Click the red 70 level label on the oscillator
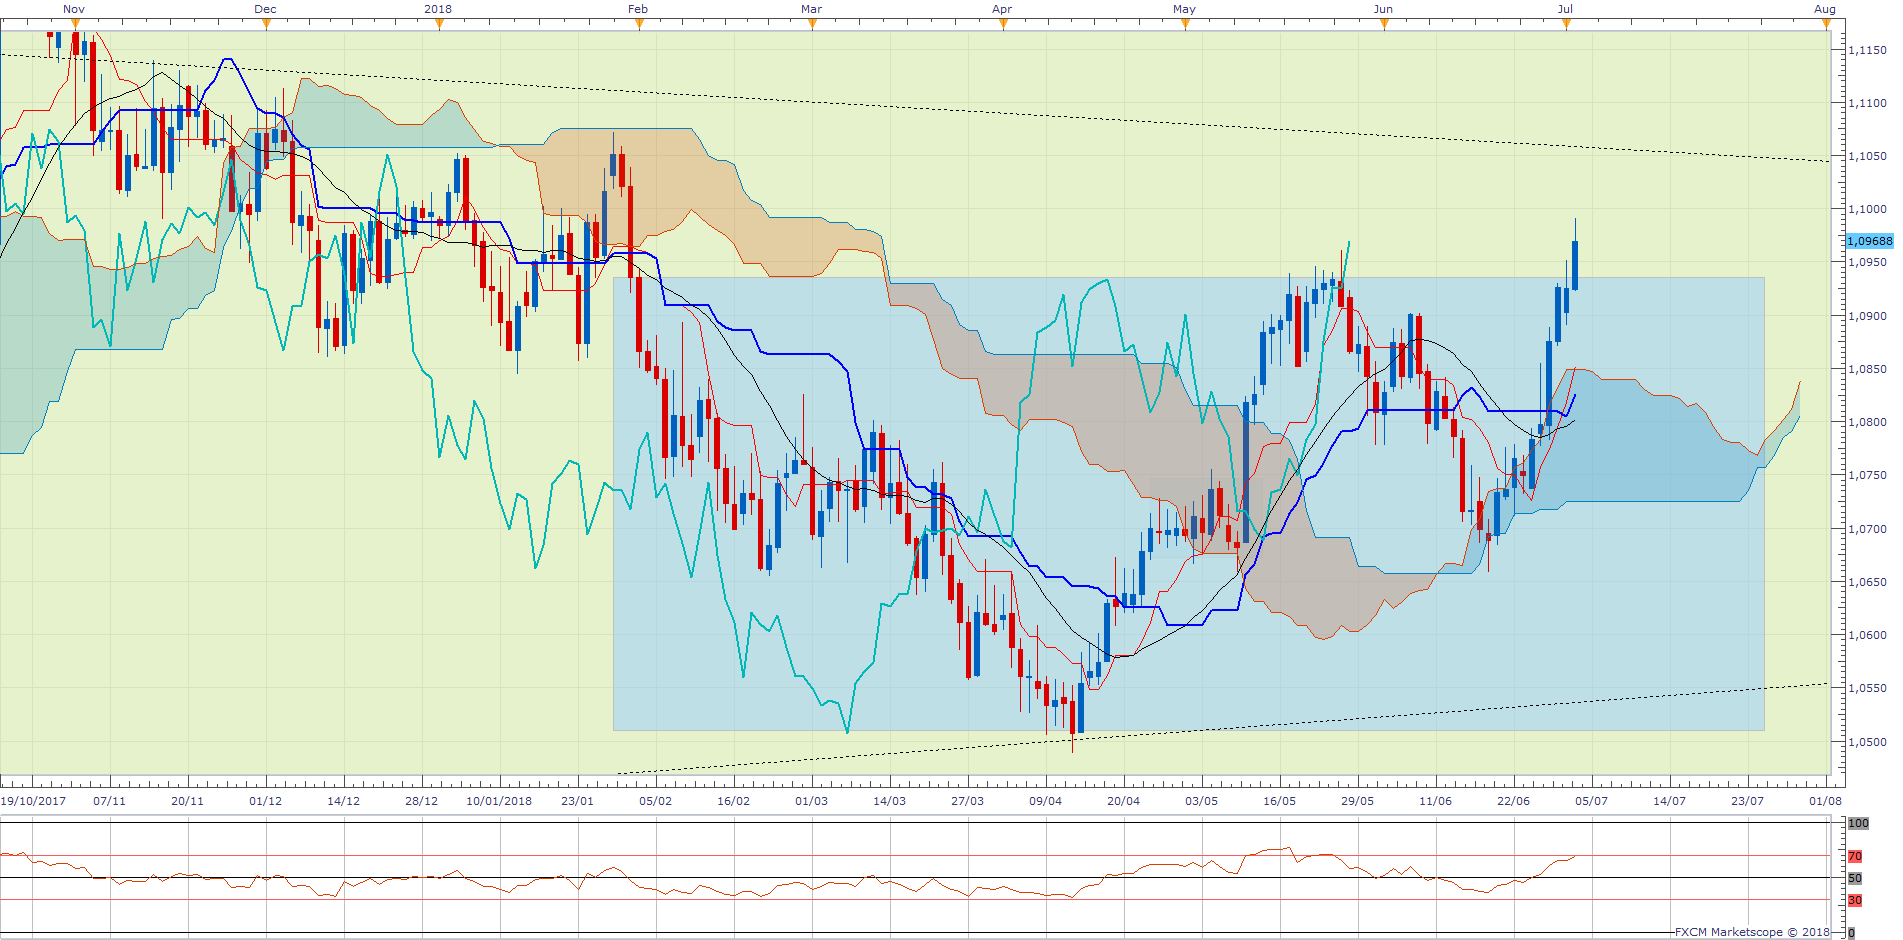This screenshot has width=1903, height=940. (1855, 856)
